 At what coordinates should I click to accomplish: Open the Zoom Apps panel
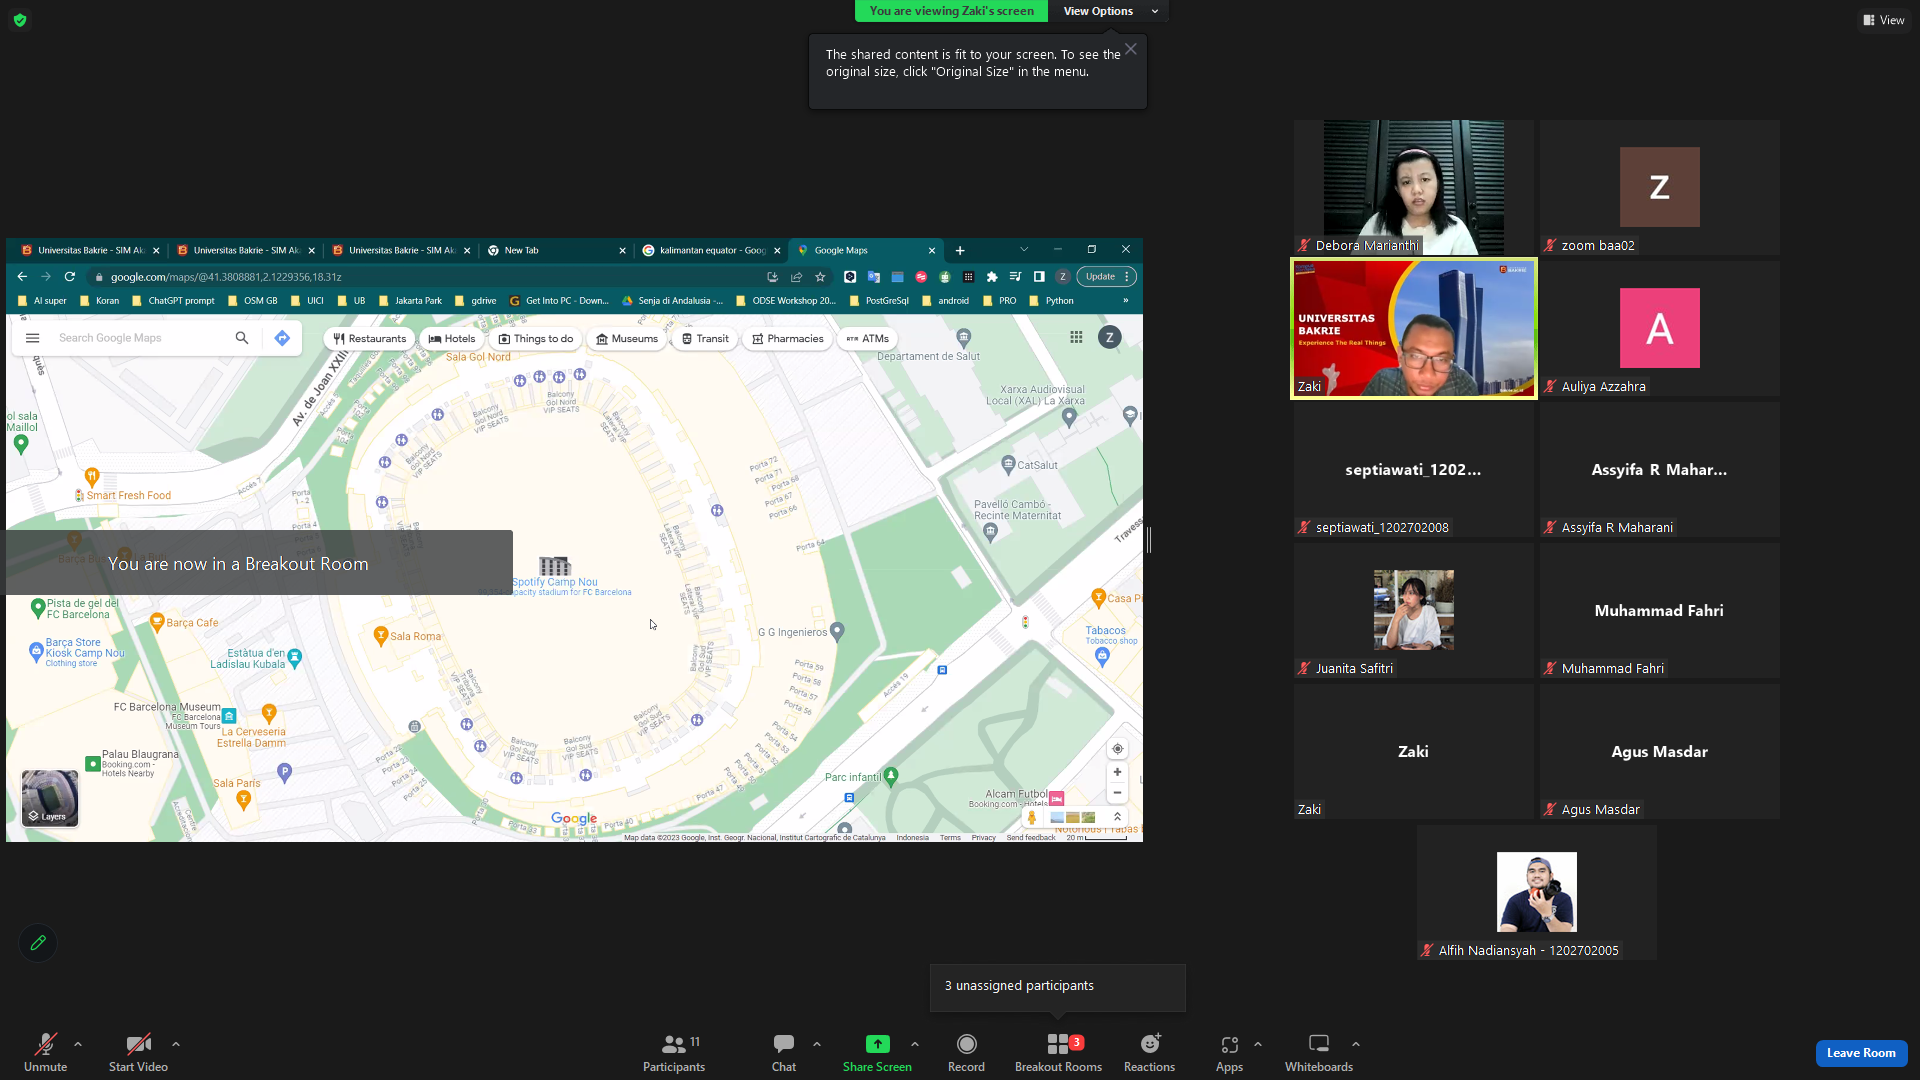pos(1229,1052)
